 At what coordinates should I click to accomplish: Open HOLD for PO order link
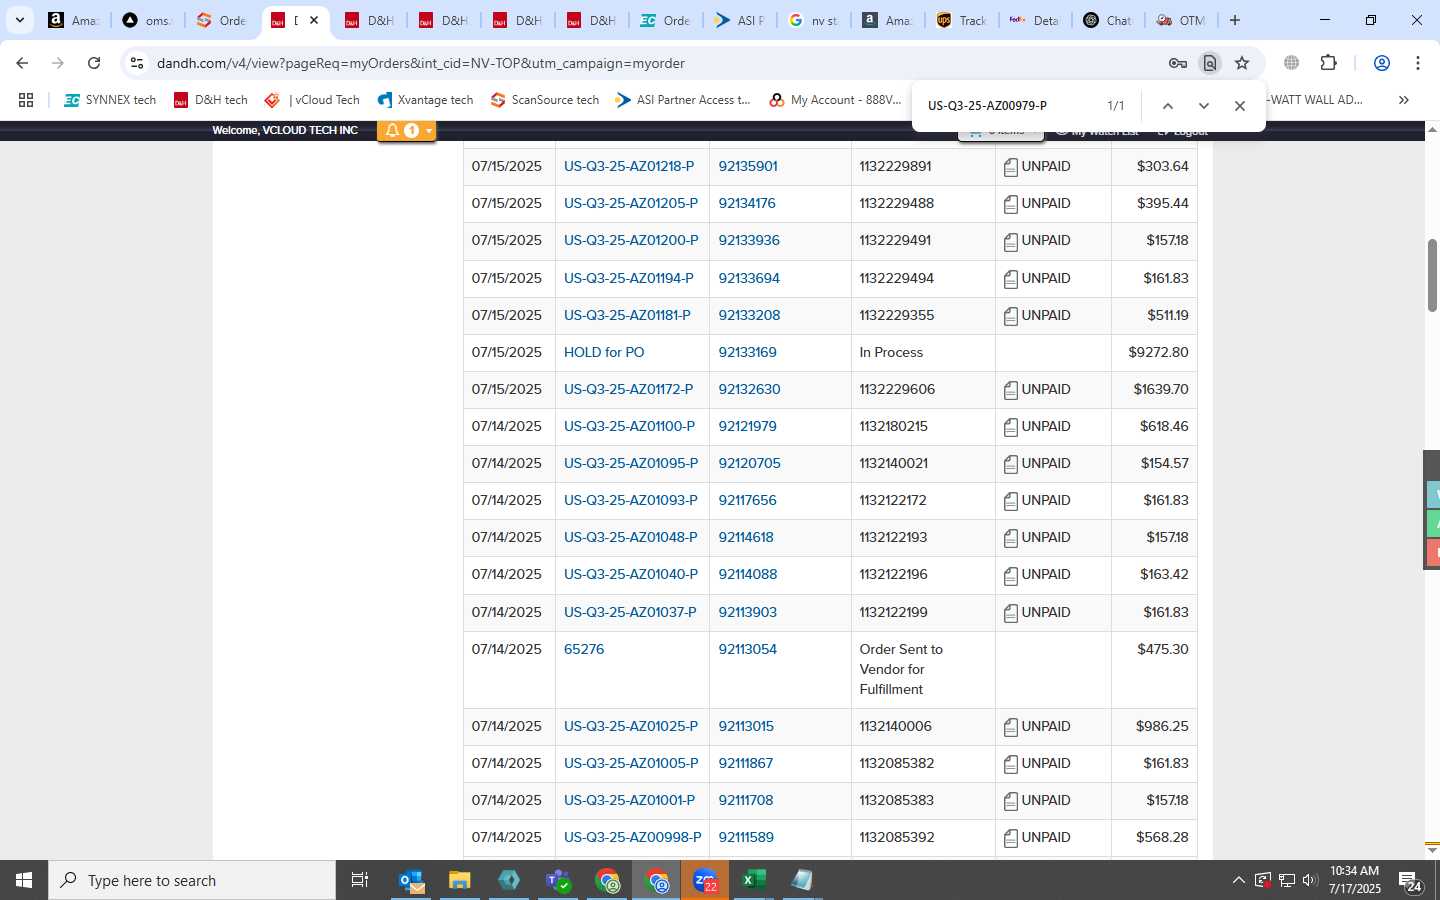click(x=604, y=353)
